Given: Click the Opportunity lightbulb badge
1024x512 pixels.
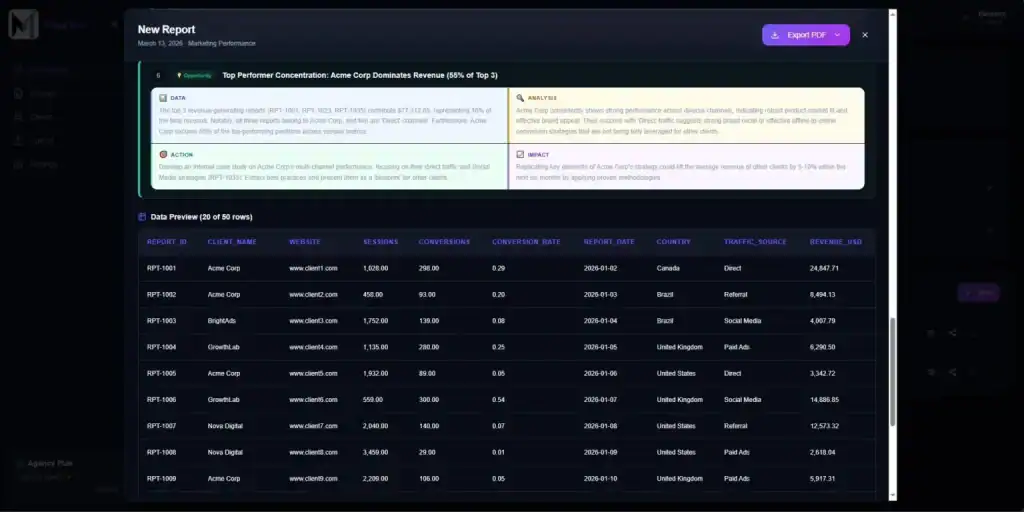Looking at the screenshot, I should (x=195, y=76).
